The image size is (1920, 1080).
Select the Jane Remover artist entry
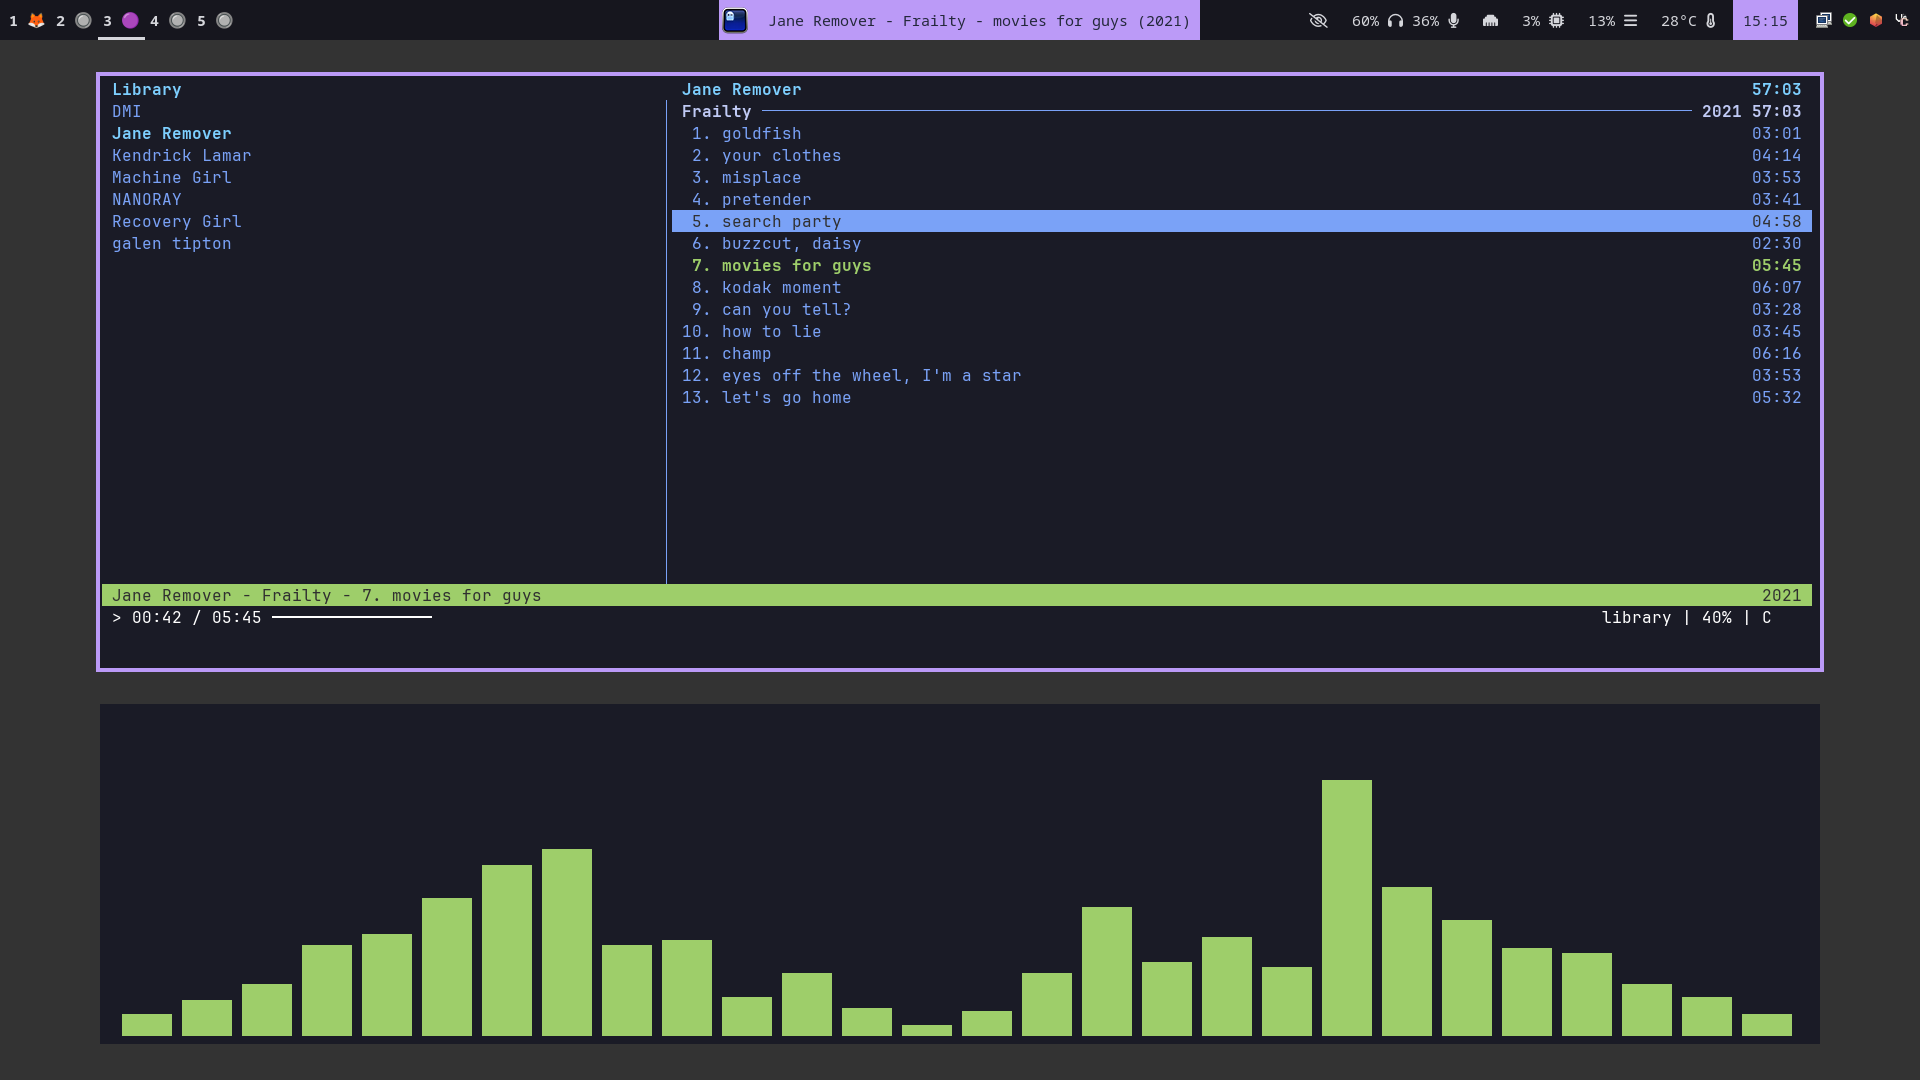pyautogui.click(x=171, y=133)
